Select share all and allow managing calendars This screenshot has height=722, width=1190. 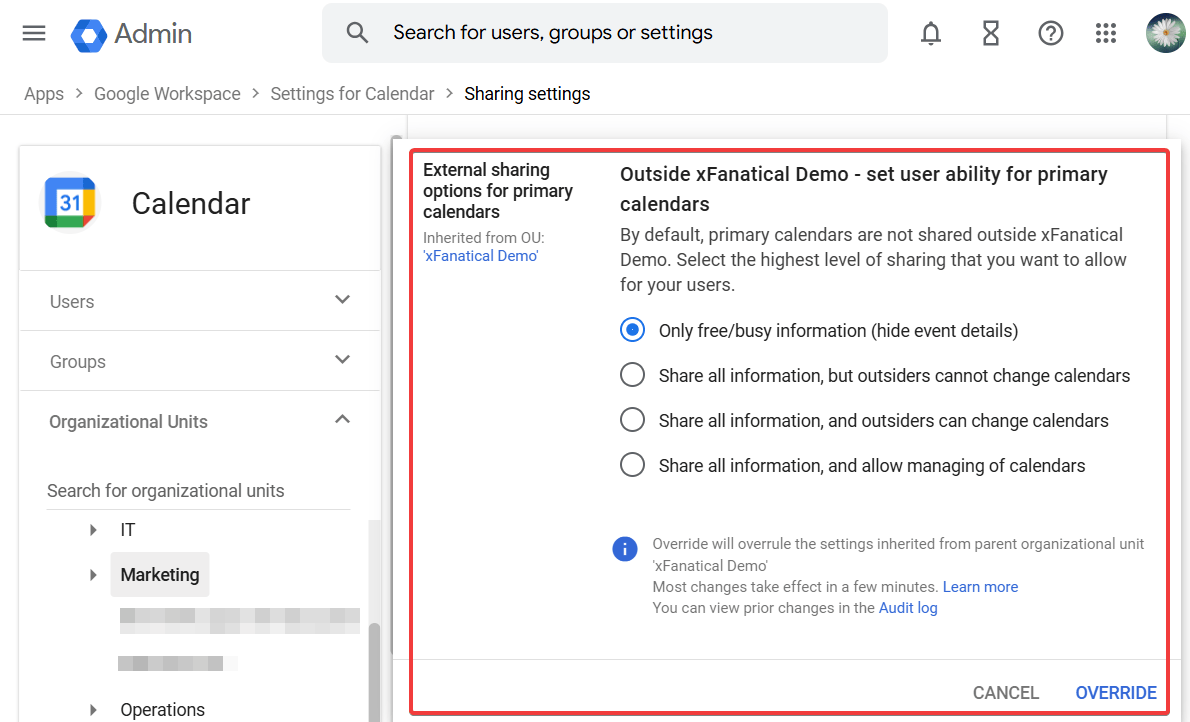point(632,465)
